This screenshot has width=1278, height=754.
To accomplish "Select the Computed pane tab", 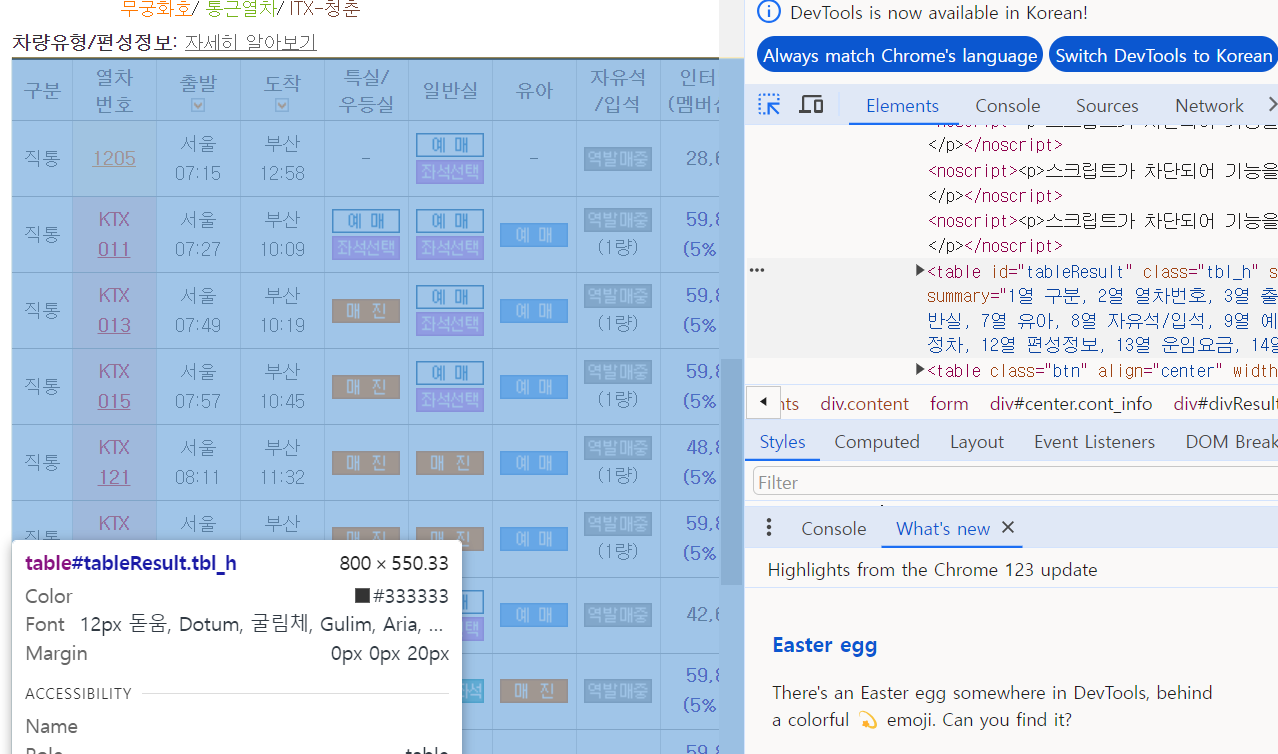I will click(877, 441).
